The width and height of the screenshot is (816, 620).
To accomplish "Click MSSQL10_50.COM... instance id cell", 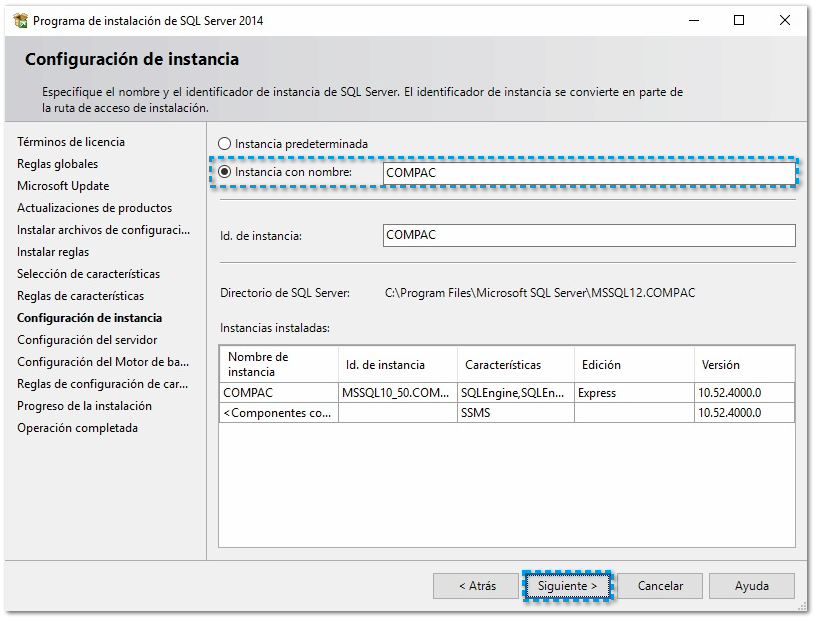I will pos(398,393).
